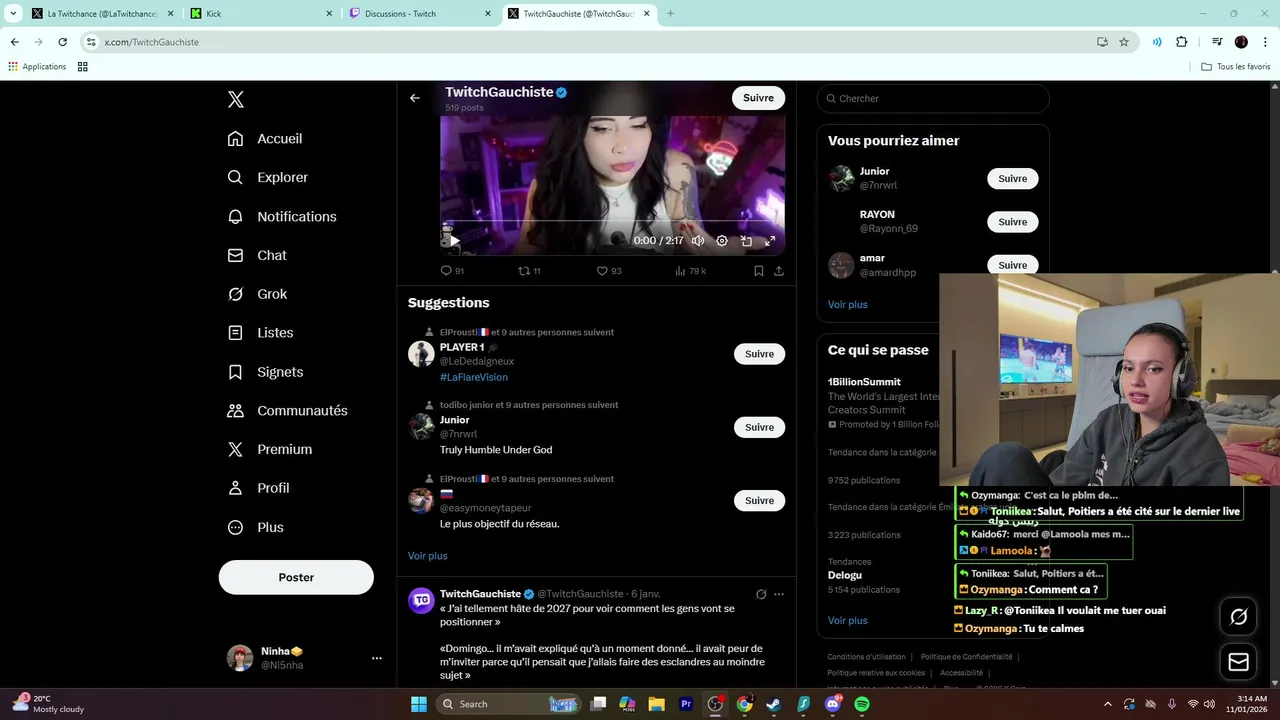The width and height of the screenshot is (1280, 720).
Task: Open the tab search dropdown
Action: tap(13, 14)
